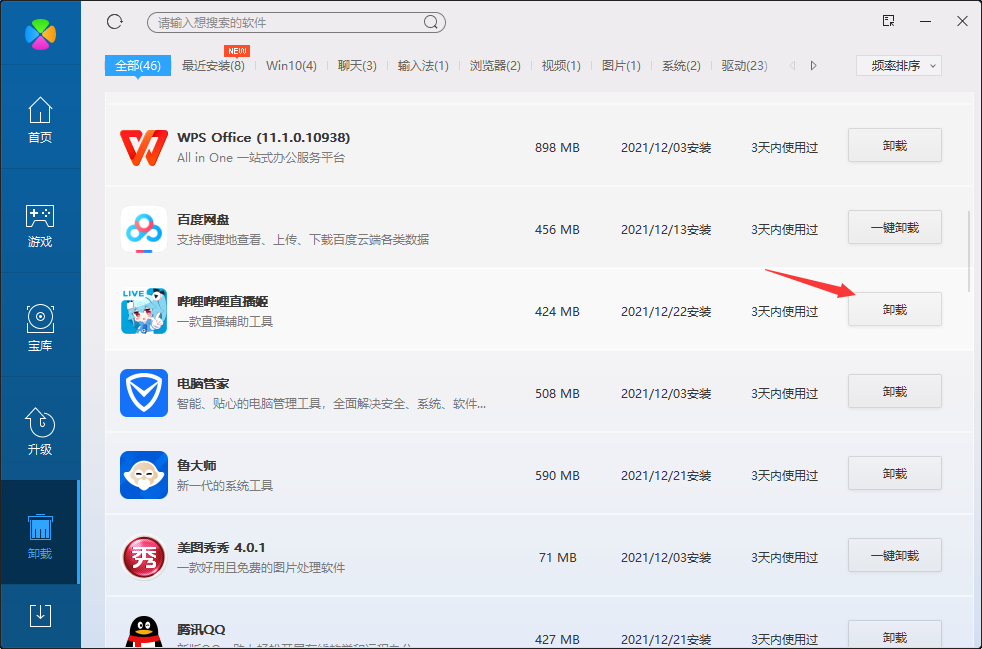Switch to Win10(4) tab
The width and height of the screenshot is (982, 649).
291,66
